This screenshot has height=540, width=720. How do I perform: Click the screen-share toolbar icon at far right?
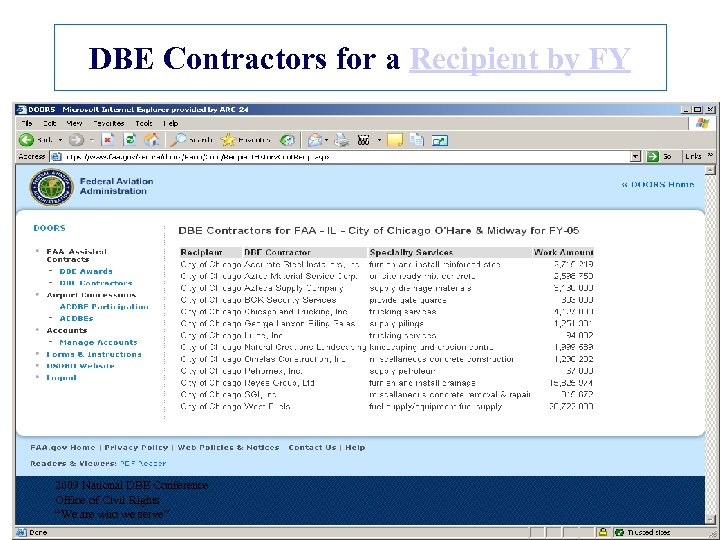[439, 140]
